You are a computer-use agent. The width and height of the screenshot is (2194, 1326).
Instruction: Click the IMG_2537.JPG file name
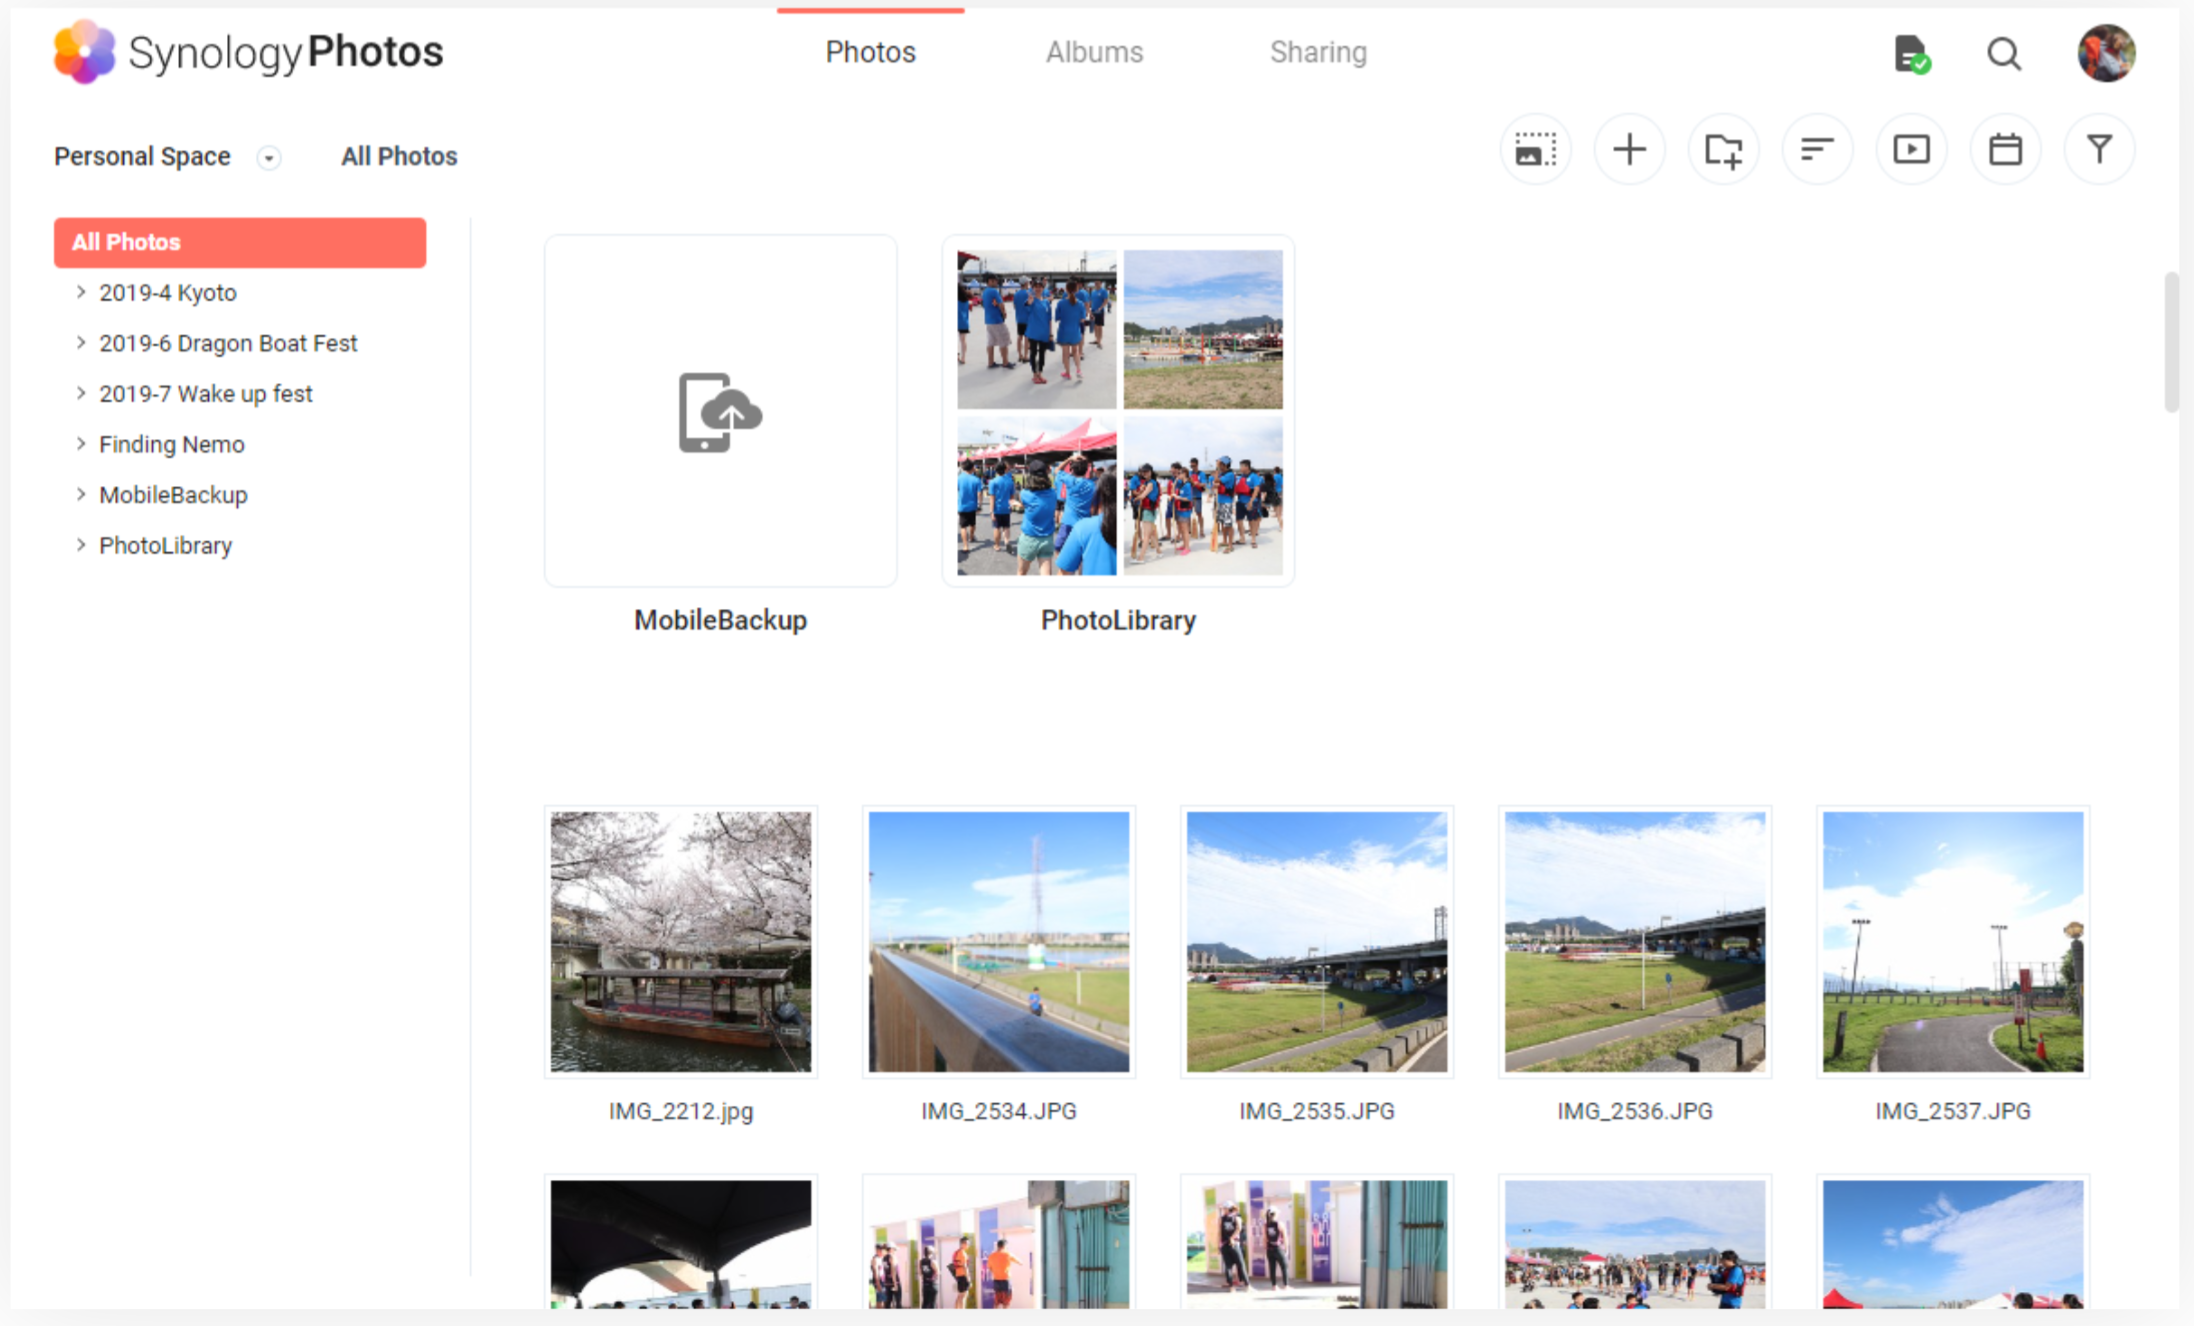tap(1953, 1111)
